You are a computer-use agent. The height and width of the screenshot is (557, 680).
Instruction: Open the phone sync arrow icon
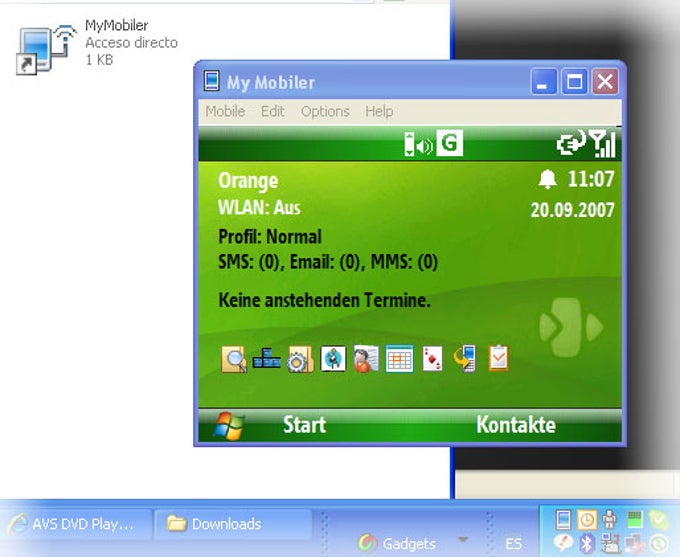[465, 359]
